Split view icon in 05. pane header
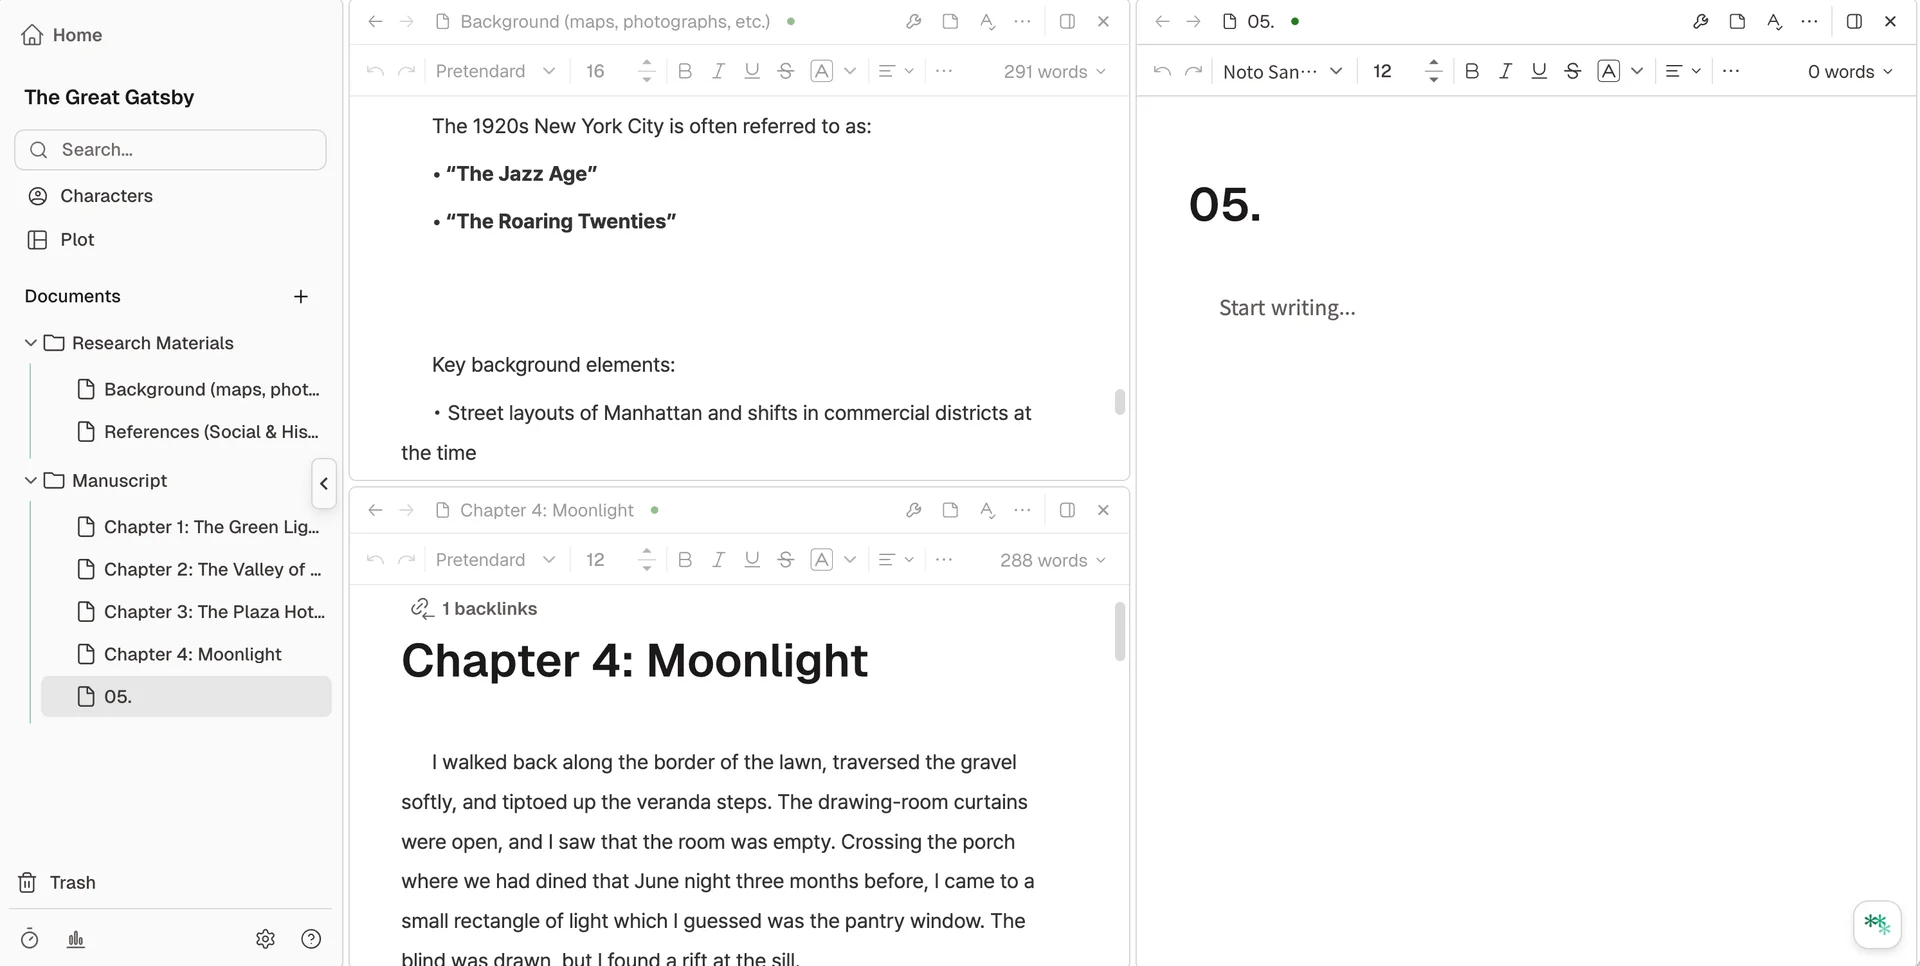 (1854, 21)
